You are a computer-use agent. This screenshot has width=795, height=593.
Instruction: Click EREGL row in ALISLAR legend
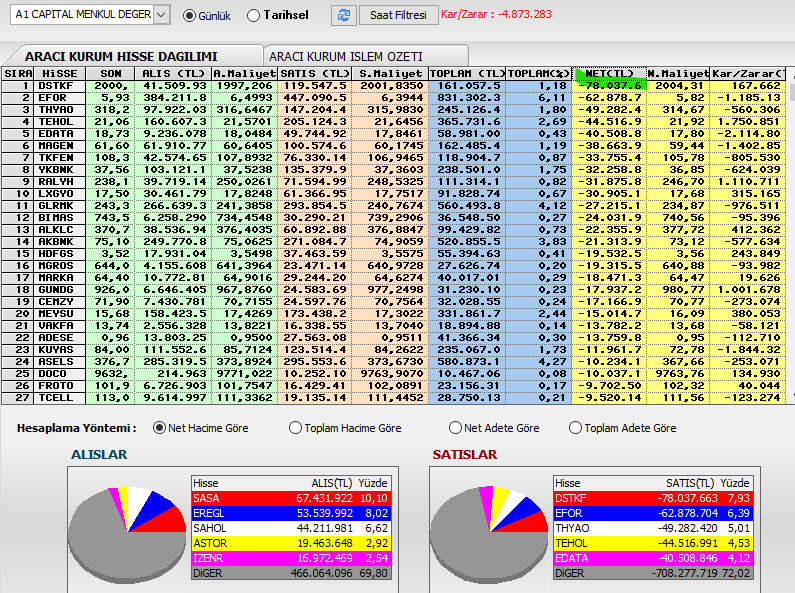point(291,513)
